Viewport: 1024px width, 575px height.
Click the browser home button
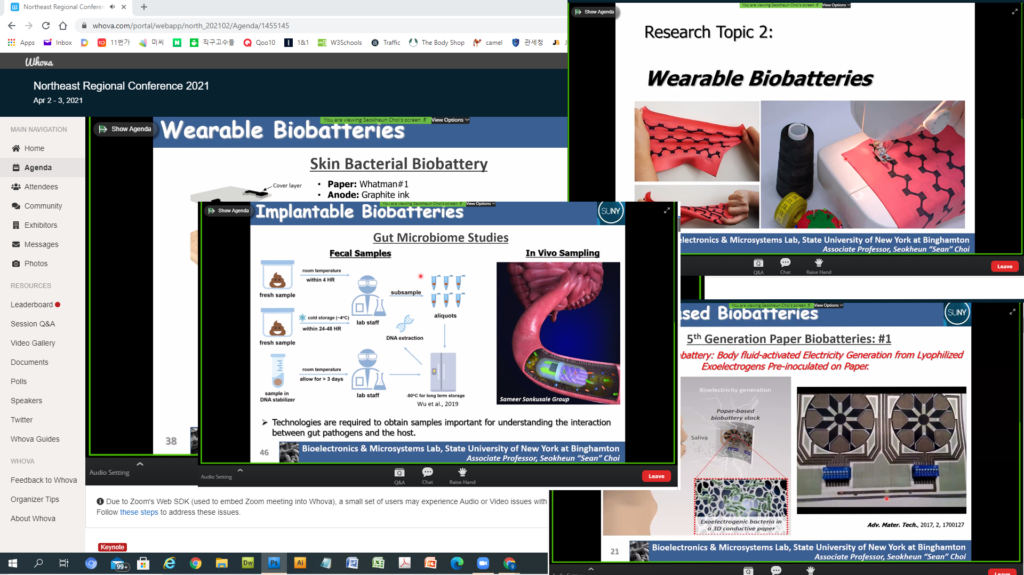click(x=63, y=25)
